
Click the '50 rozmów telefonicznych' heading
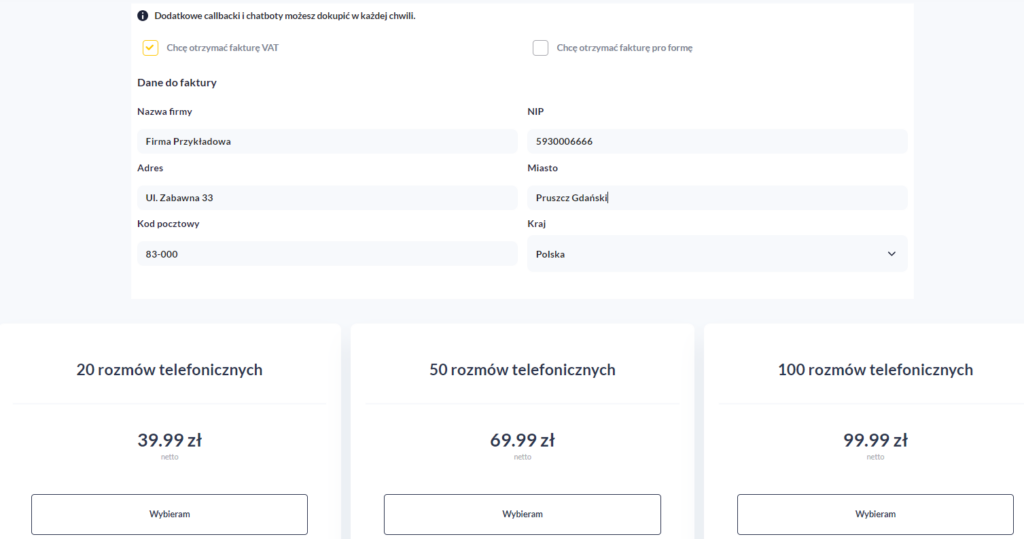tap(522, 370)
